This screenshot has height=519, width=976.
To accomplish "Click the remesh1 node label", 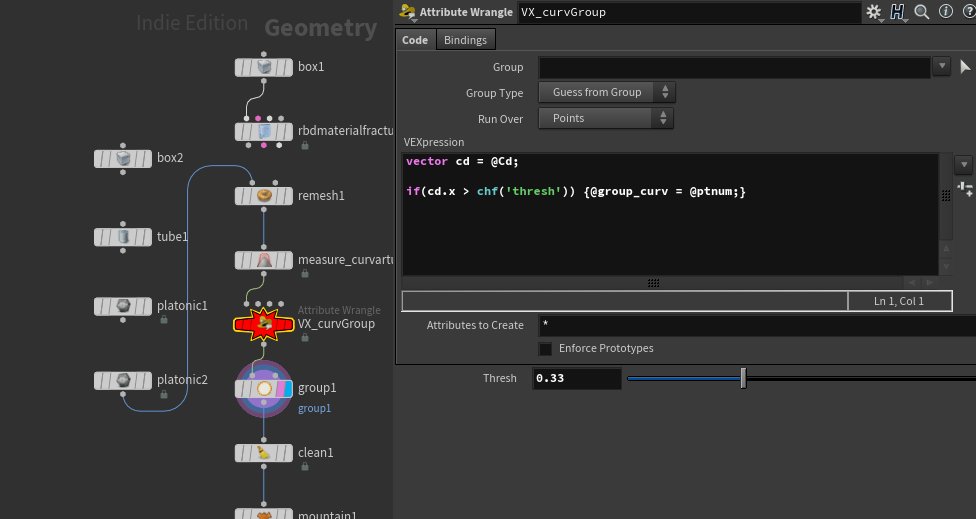I will point(321,195).
